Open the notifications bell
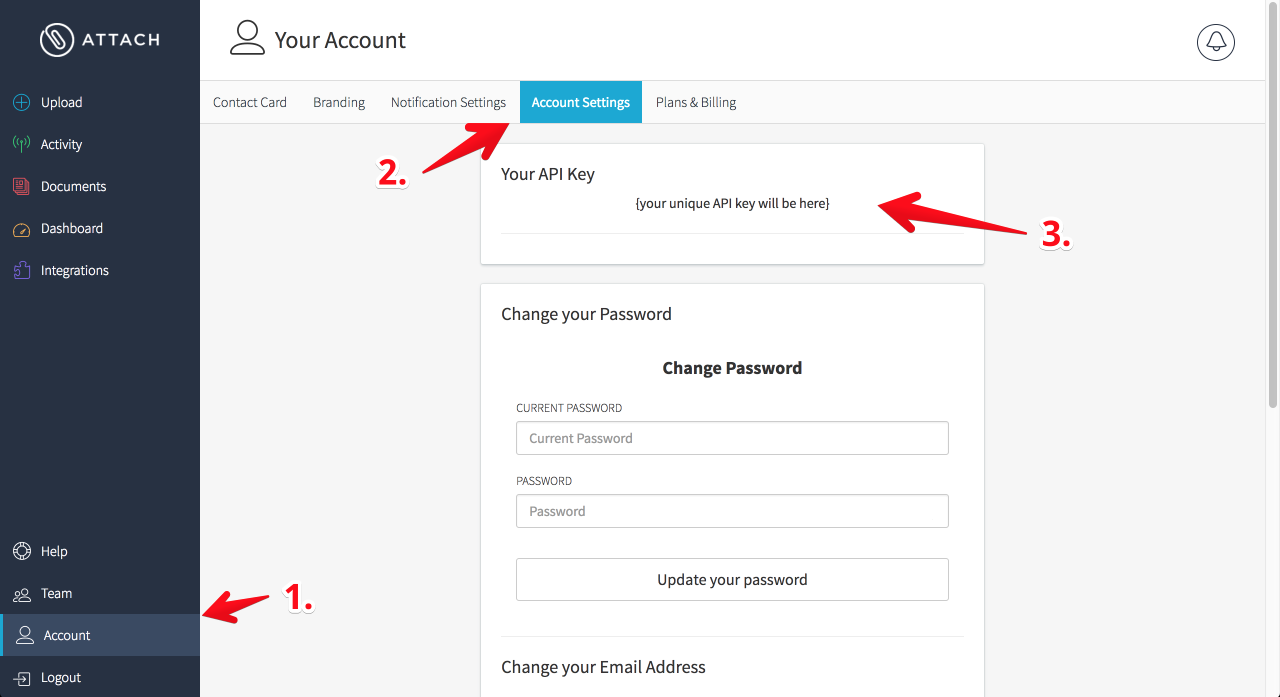This screenshot has width=1280, height=697. coord(1215,42)
